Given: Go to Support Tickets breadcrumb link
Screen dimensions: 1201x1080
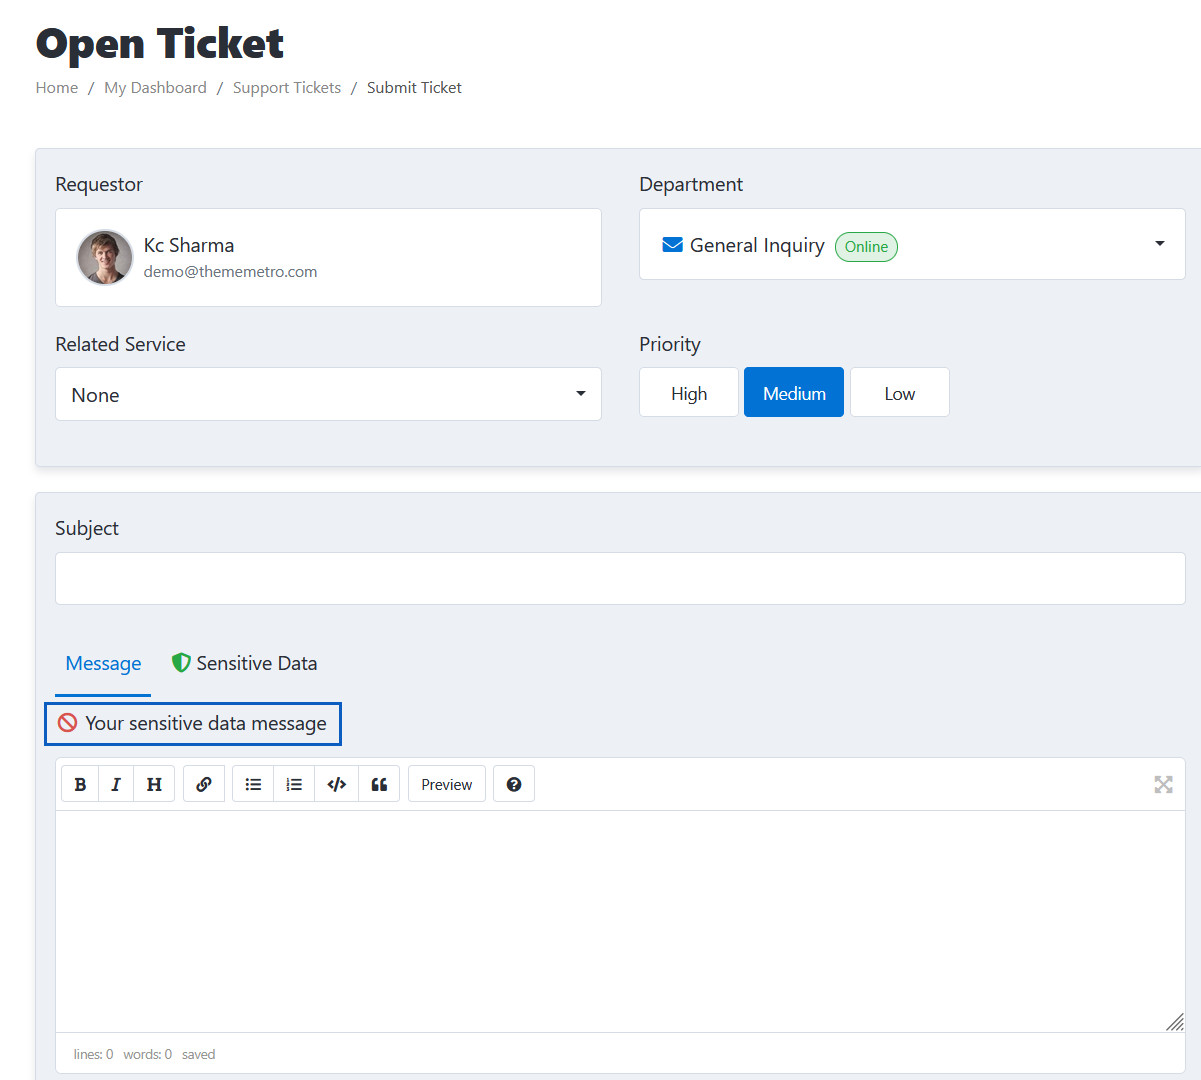Looking at the screenshot, I should coord(287,88).
